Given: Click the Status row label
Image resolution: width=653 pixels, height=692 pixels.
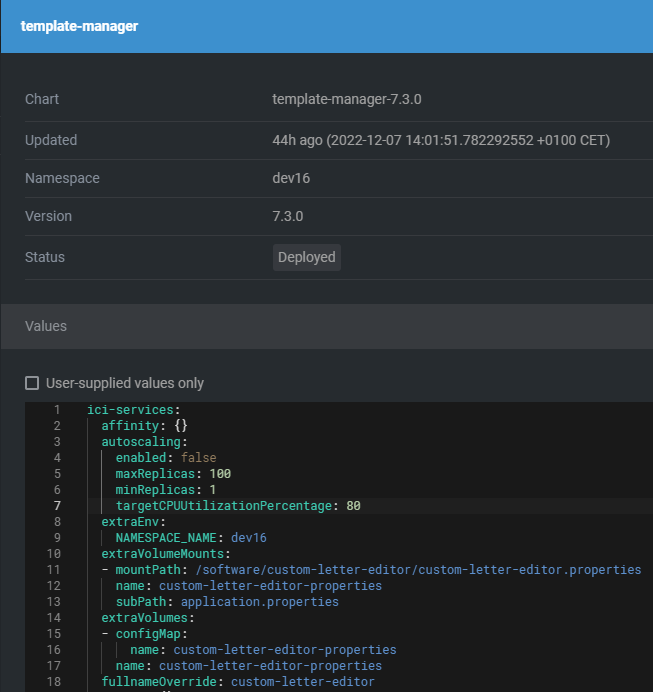Looking at the screenshot, I should coord(45,257).
